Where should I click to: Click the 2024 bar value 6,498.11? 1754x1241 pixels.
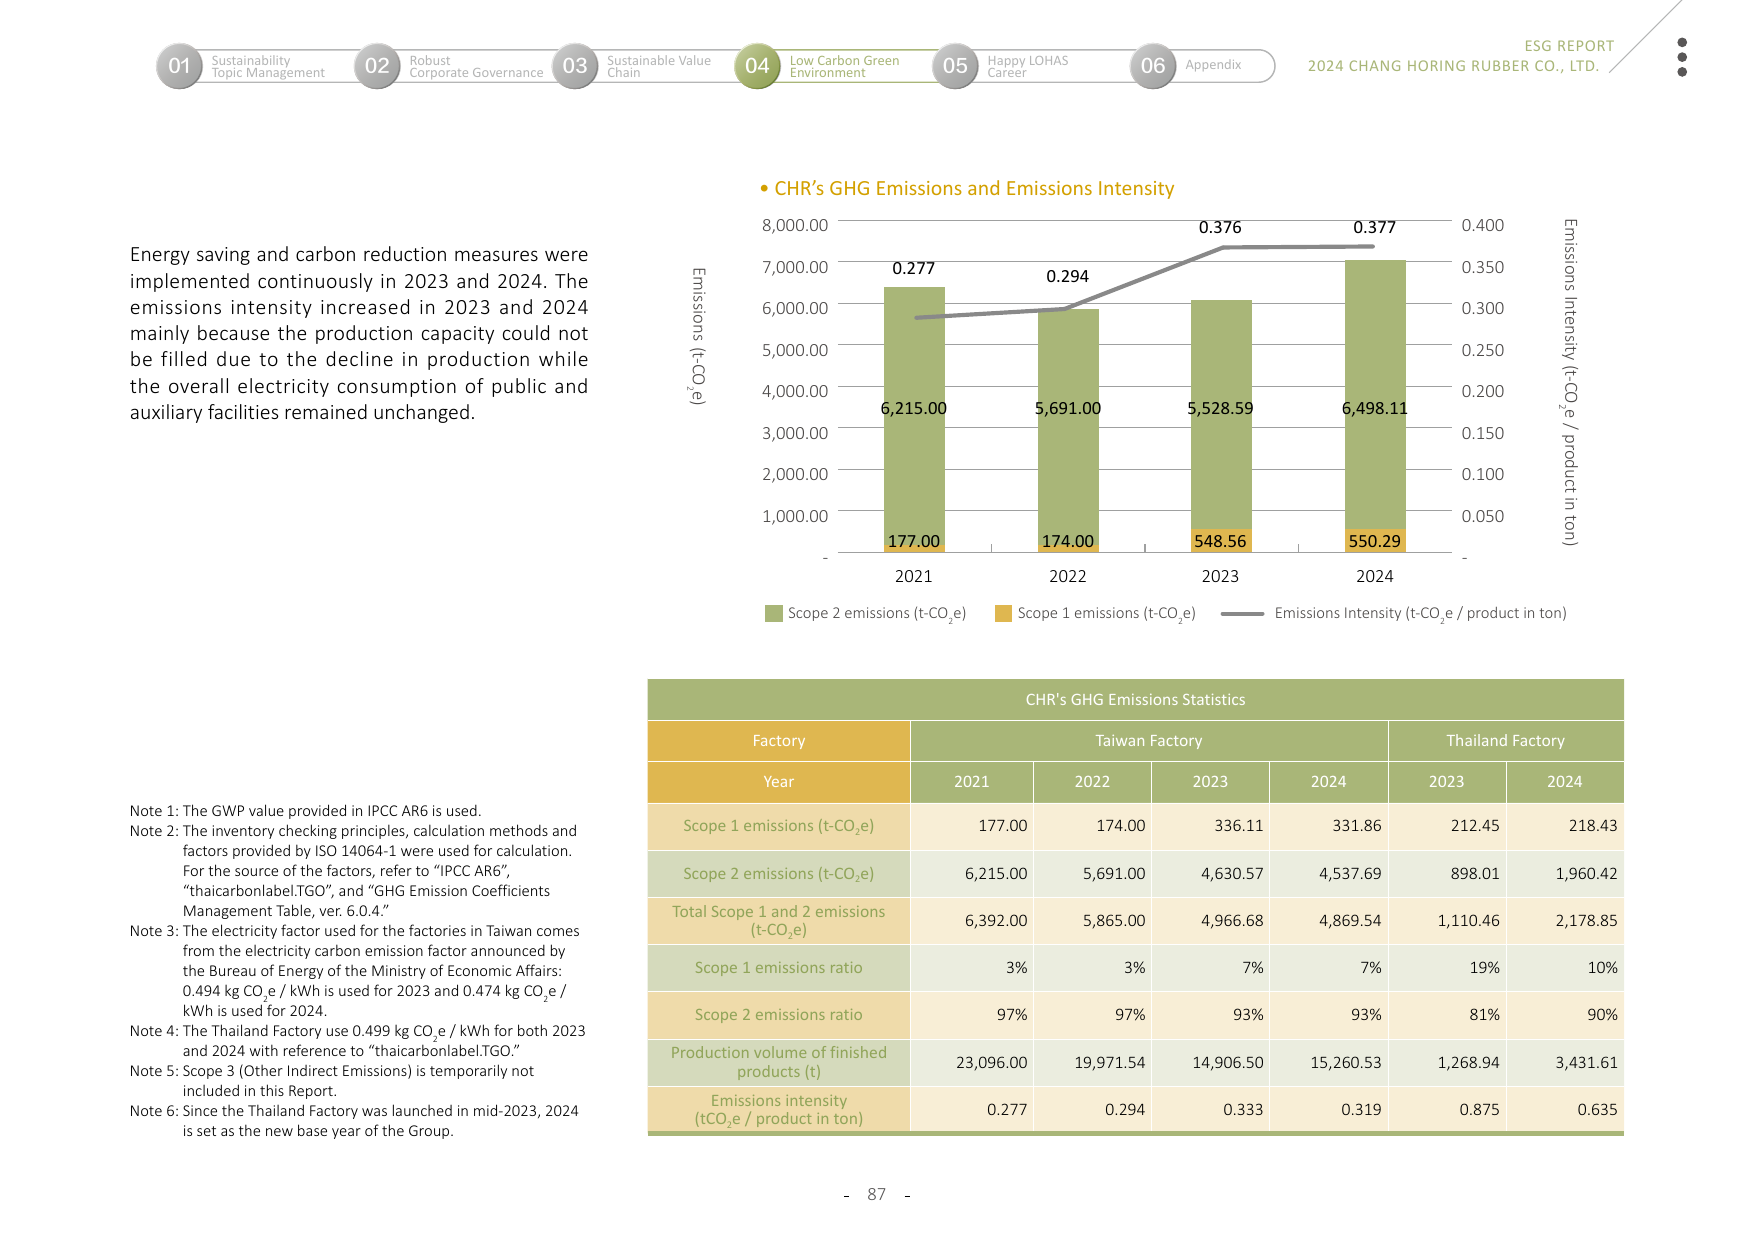point(1374,408)
